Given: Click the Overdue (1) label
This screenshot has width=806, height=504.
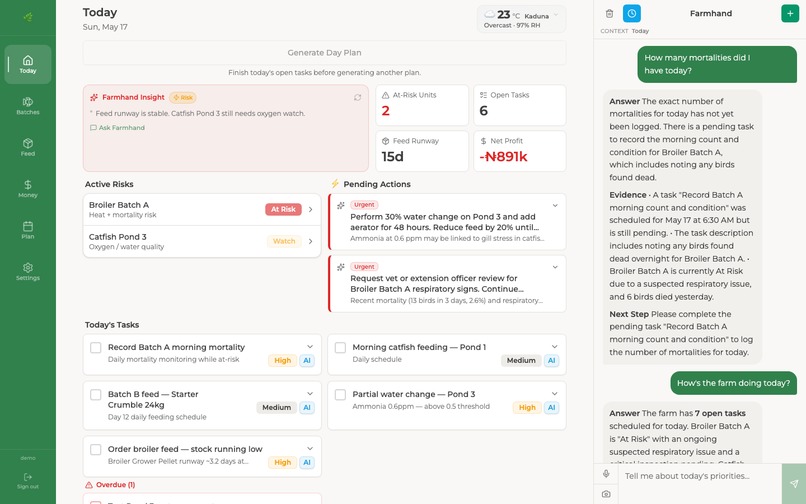Looking at the screenshot, I should (x=115, y=485).
